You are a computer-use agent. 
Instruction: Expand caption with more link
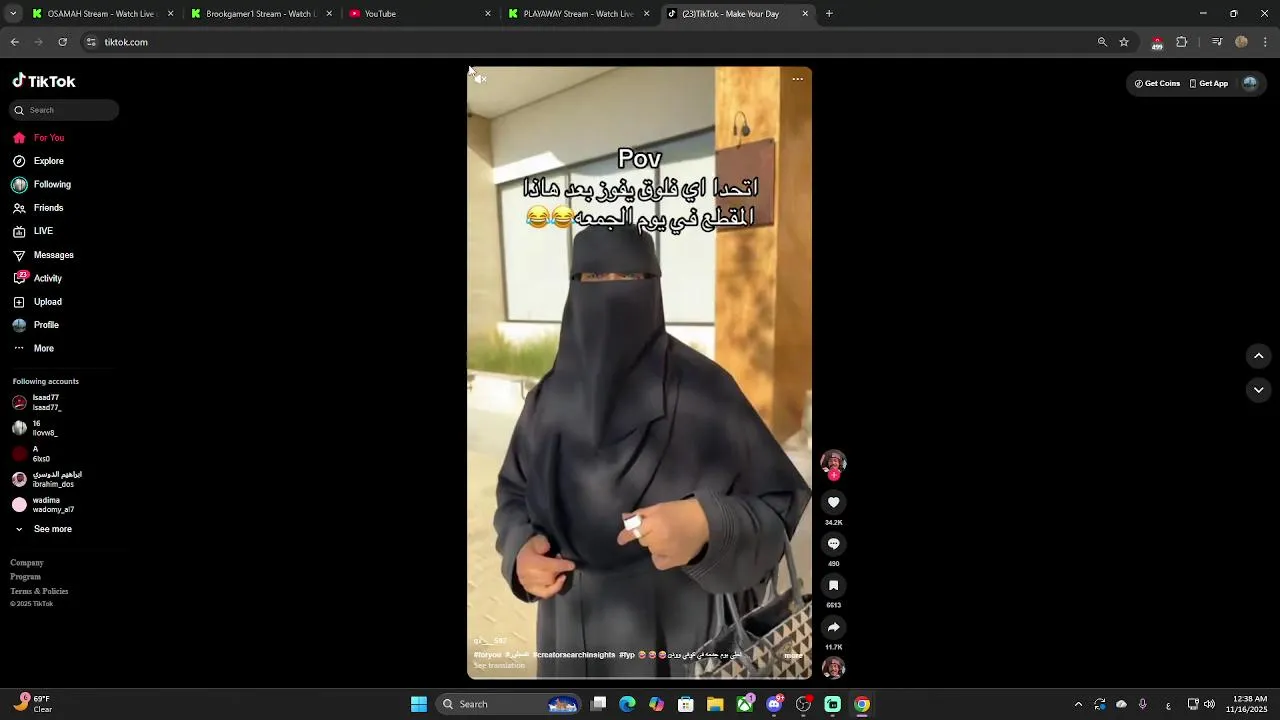click(793, 656)
